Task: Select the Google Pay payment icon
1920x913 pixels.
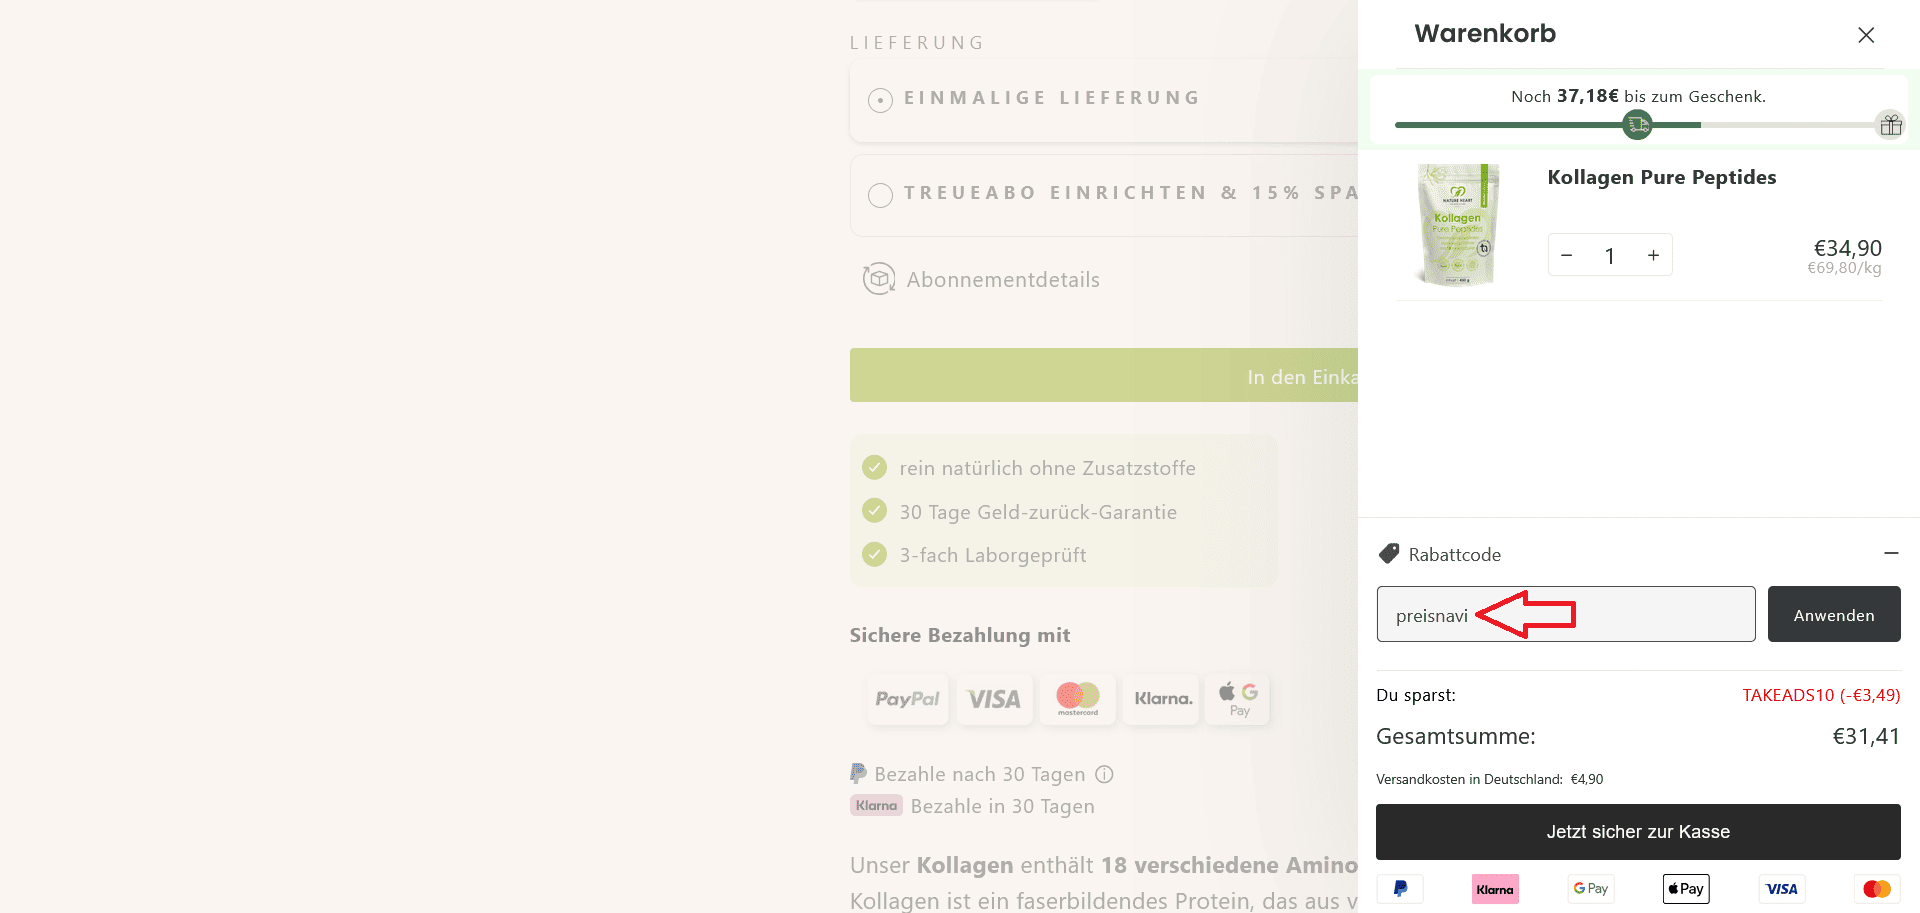Action: point(1590,888)
